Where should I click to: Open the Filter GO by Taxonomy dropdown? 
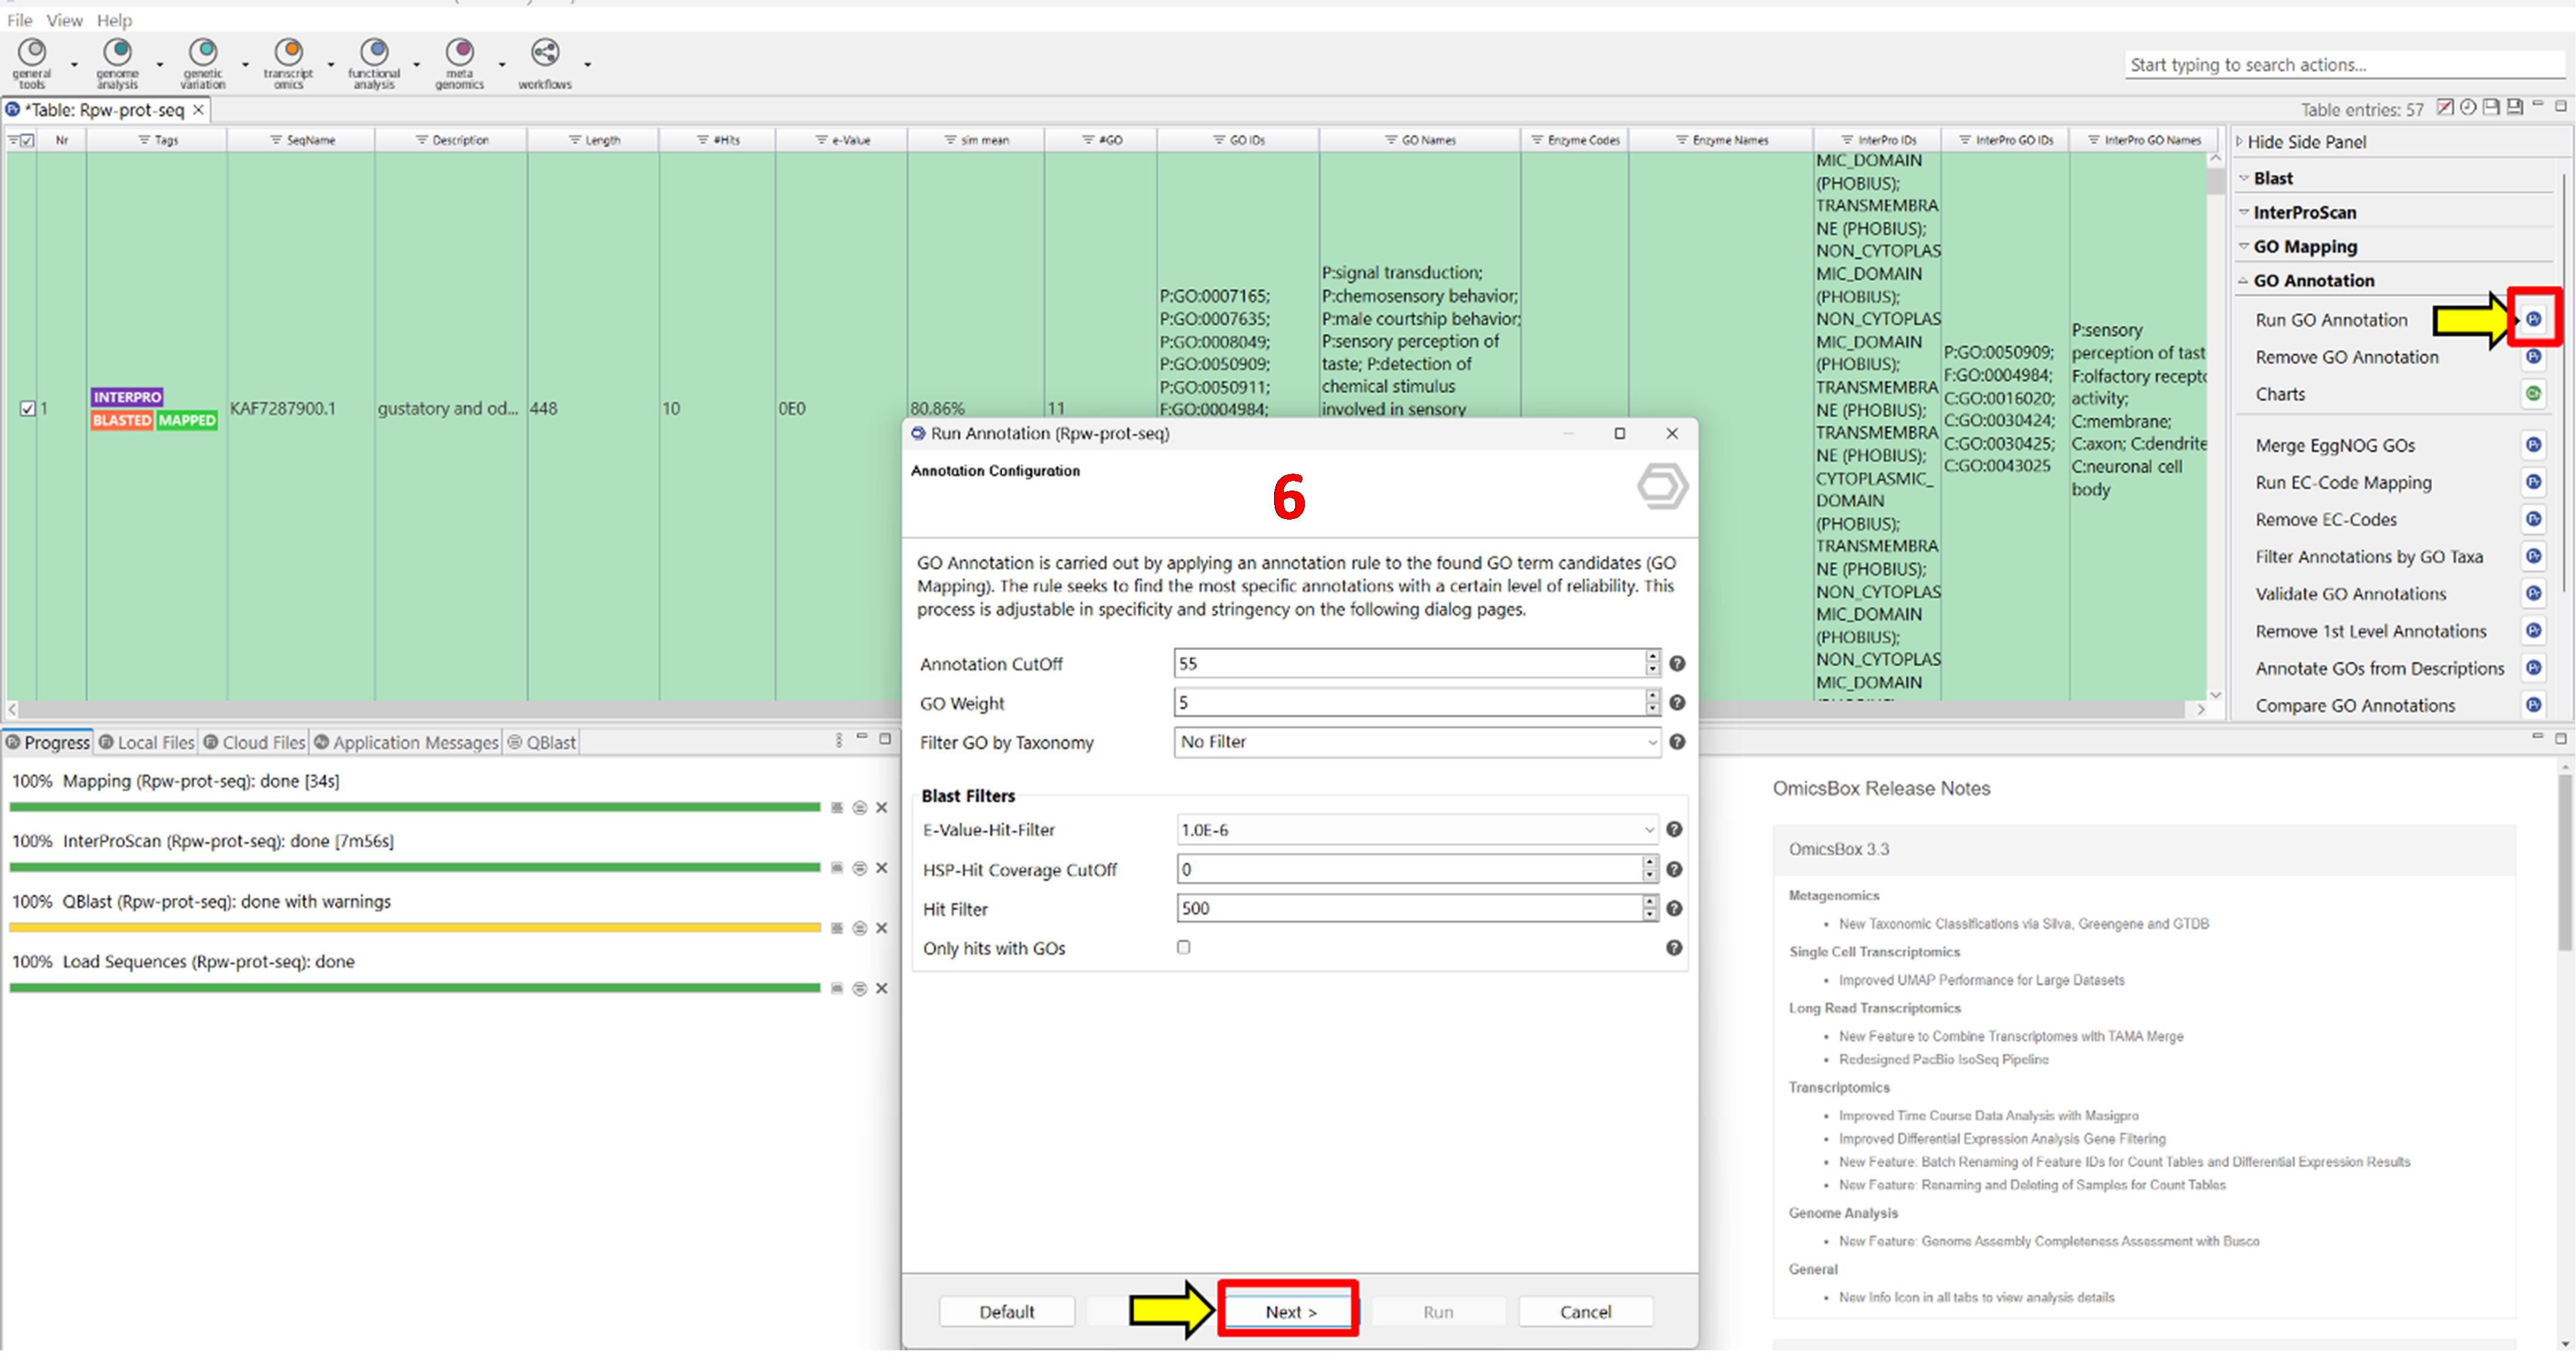point(1416,742)
